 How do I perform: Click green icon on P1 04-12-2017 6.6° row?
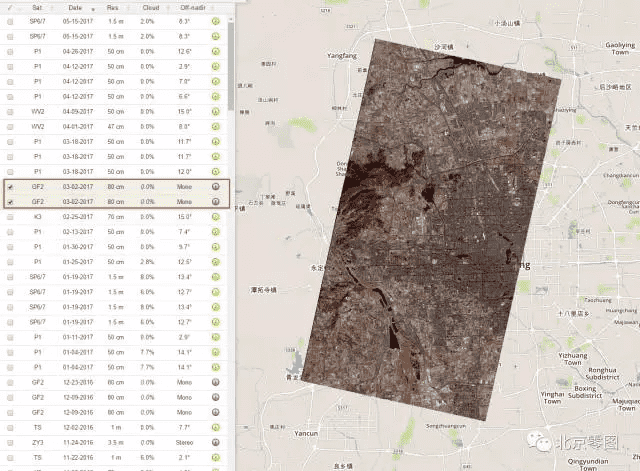pos(216,97)
